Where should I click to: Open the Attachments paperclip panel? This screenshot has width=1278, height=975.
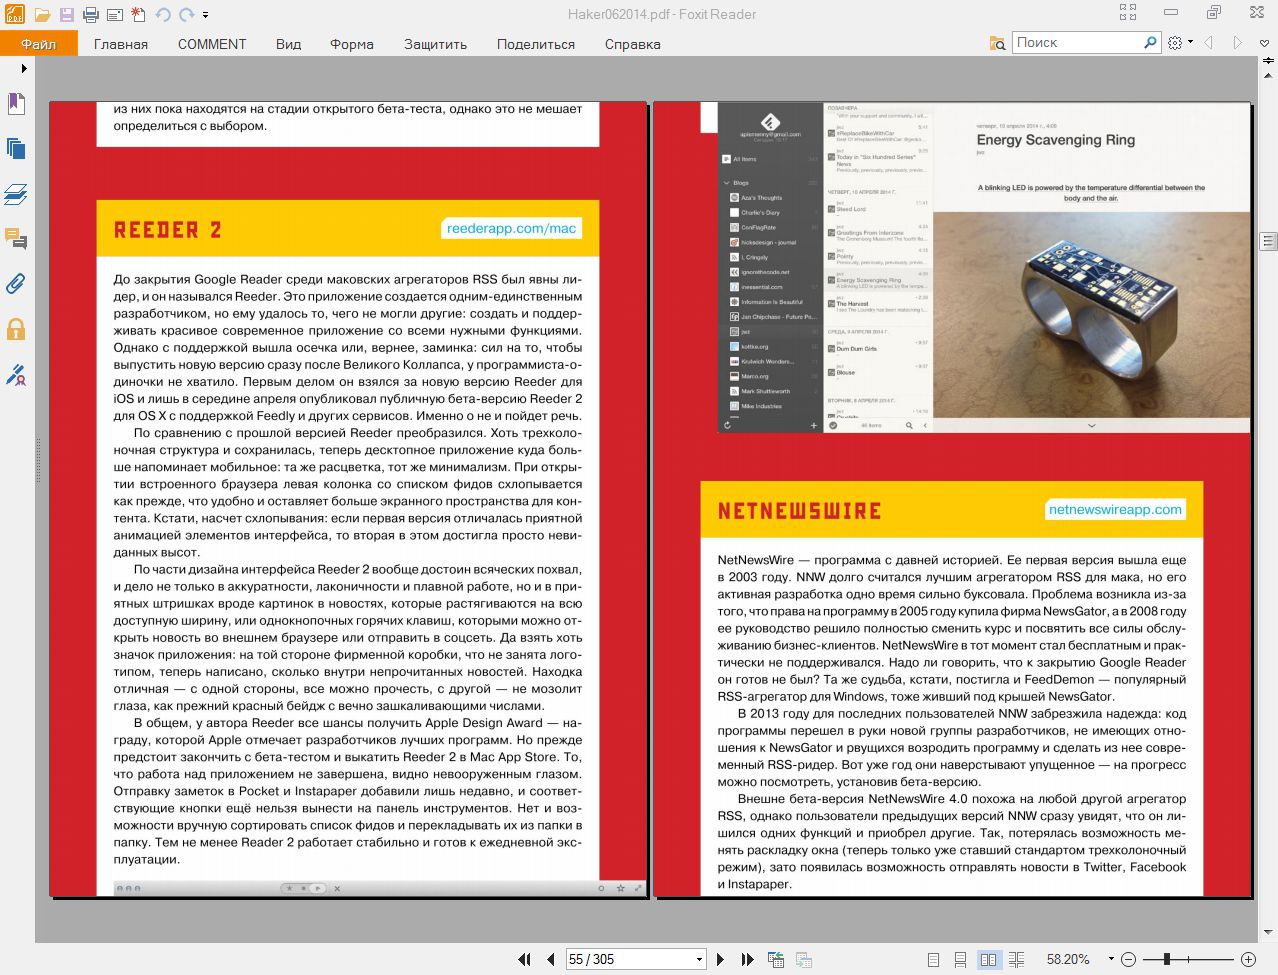pyautogui.click(x=16, y=283)
